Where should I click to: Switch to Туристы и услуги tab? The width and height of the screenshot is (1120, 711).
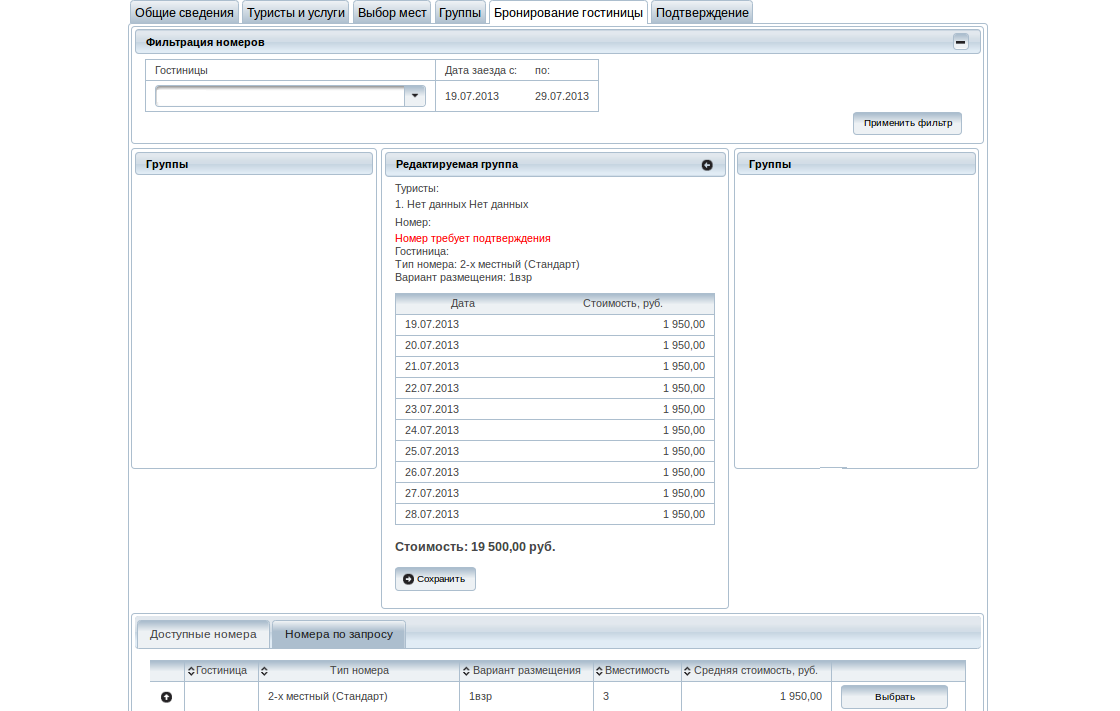point(296,12)
